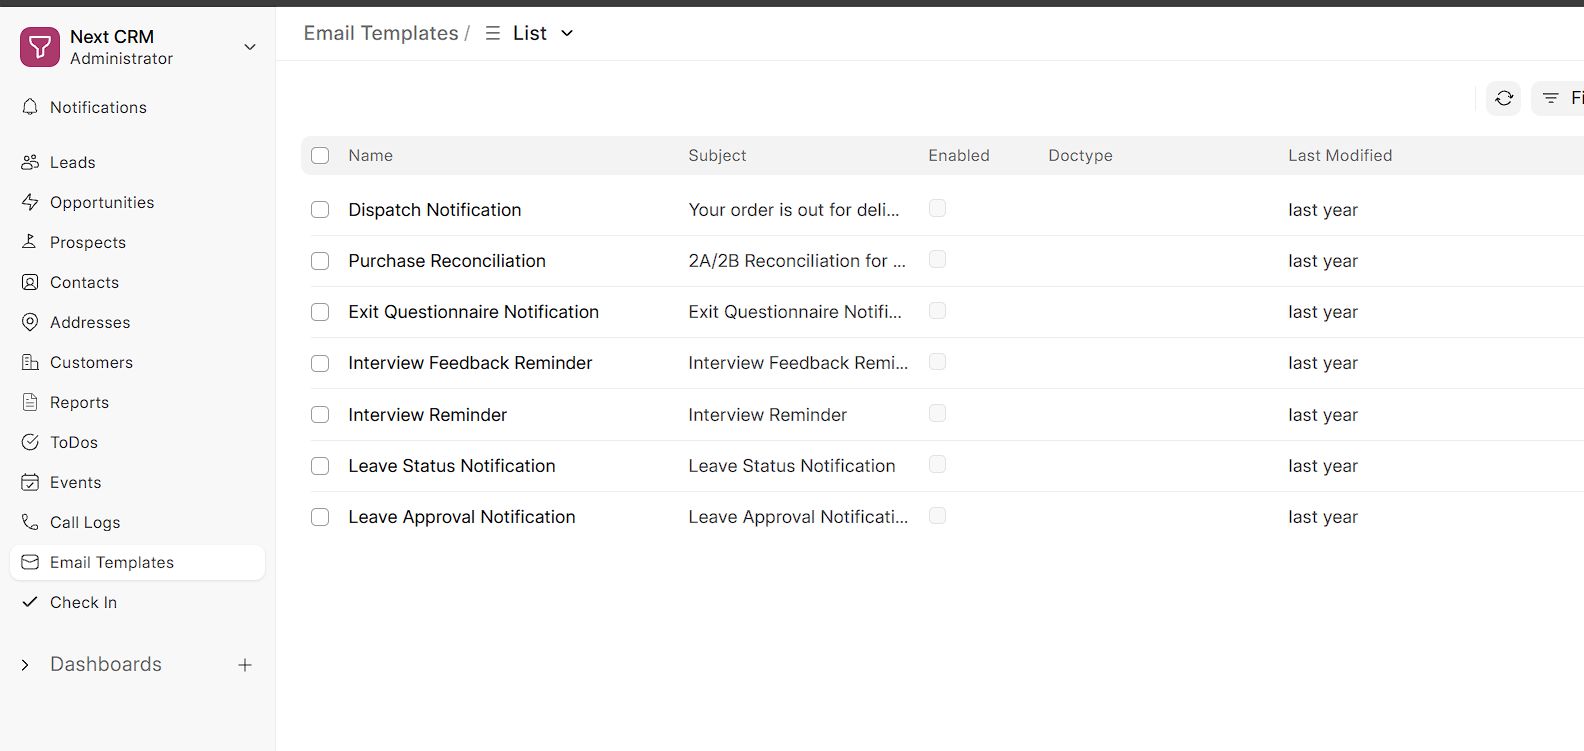The image size is (1584, 751).
Task: Click the Call Logs phone icon
Action: click(x=30, y=522)
